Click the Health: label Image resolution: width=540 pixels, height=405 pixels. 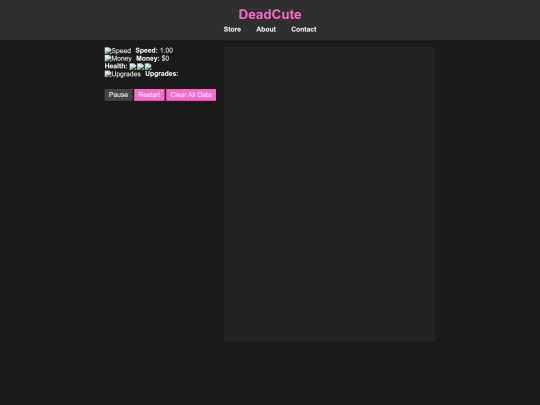tap(116, 66)
